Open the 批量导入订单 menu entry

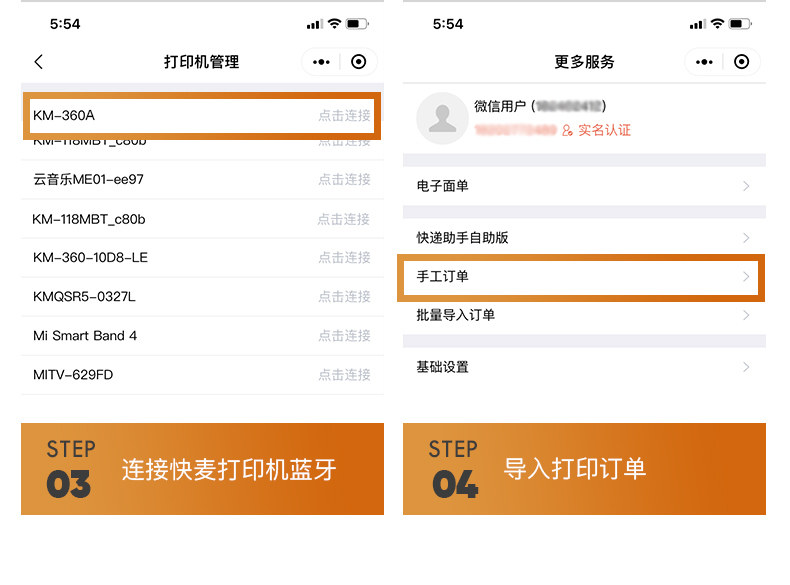point(584,315)
